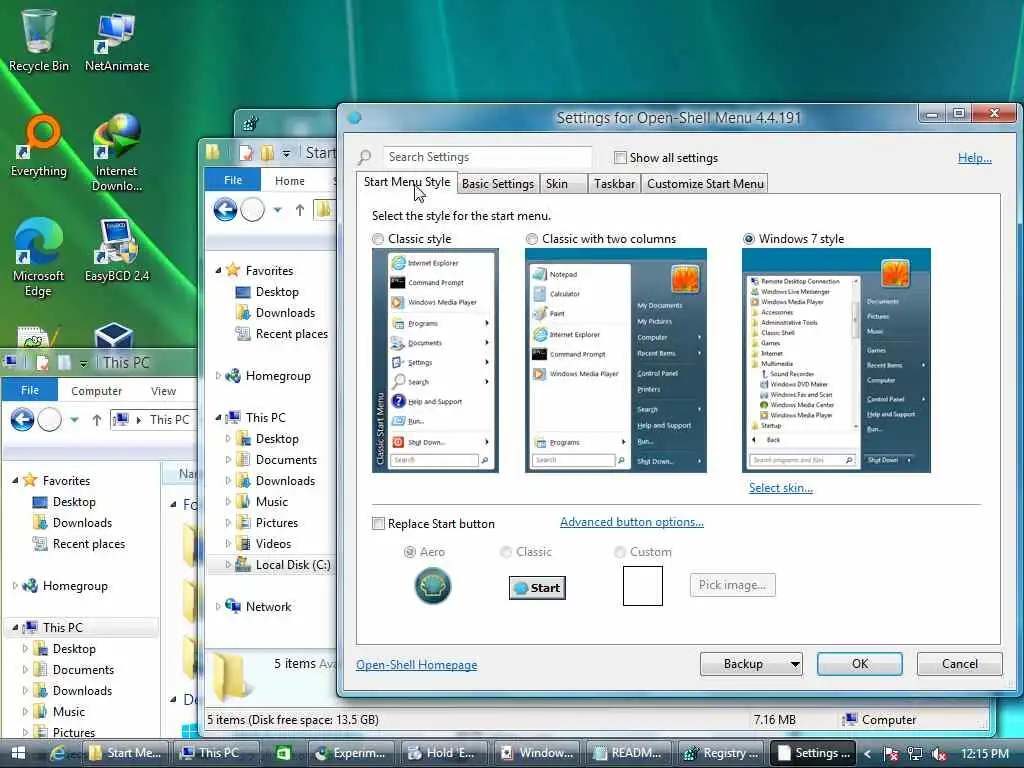Open the Everything search desktop icon
The image size is (1024, 768).
39,147
